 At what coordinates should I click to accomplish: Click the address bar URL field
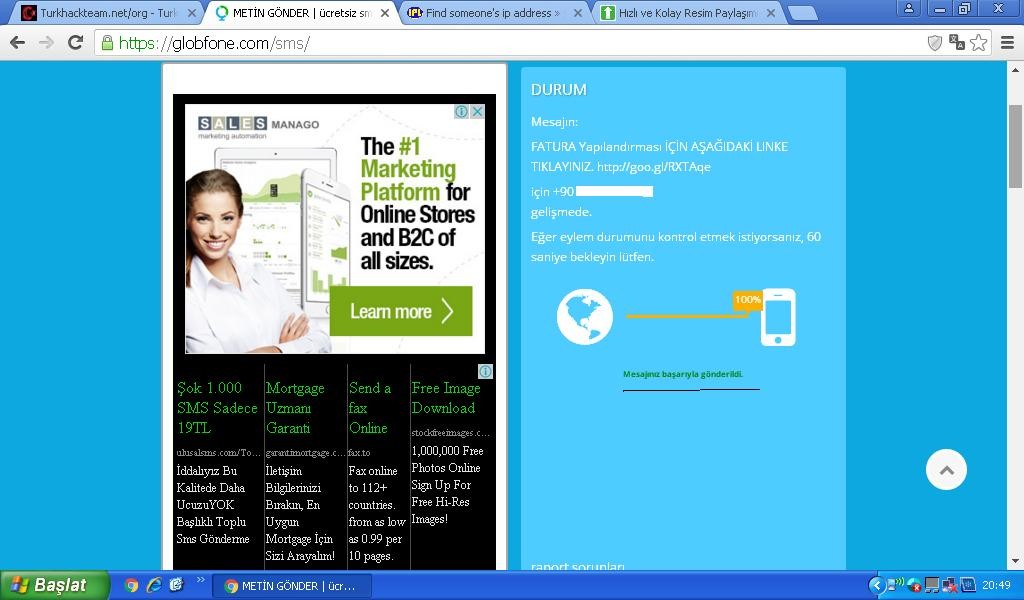509,43
